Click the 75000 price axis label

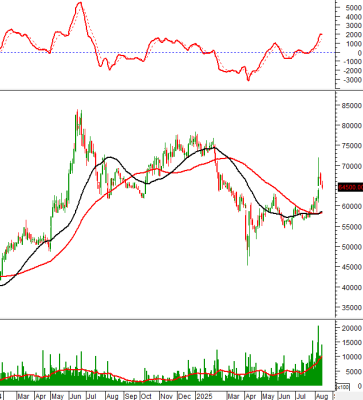[351, 146]
